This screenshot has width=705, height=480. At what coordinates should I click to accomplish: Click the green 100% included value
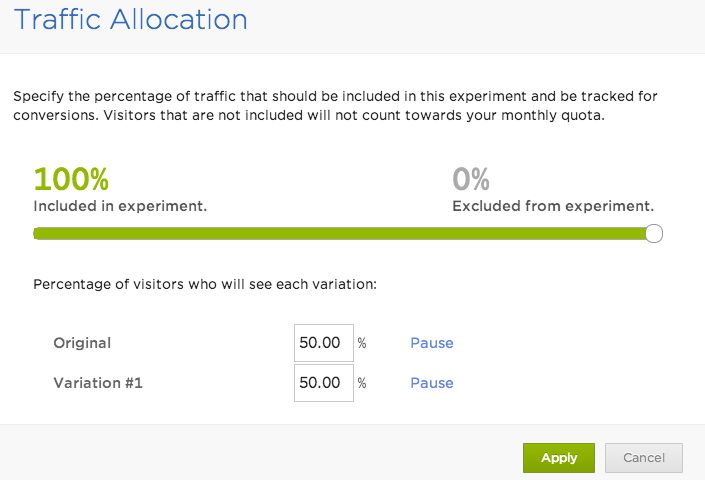[x=71, y=180]
